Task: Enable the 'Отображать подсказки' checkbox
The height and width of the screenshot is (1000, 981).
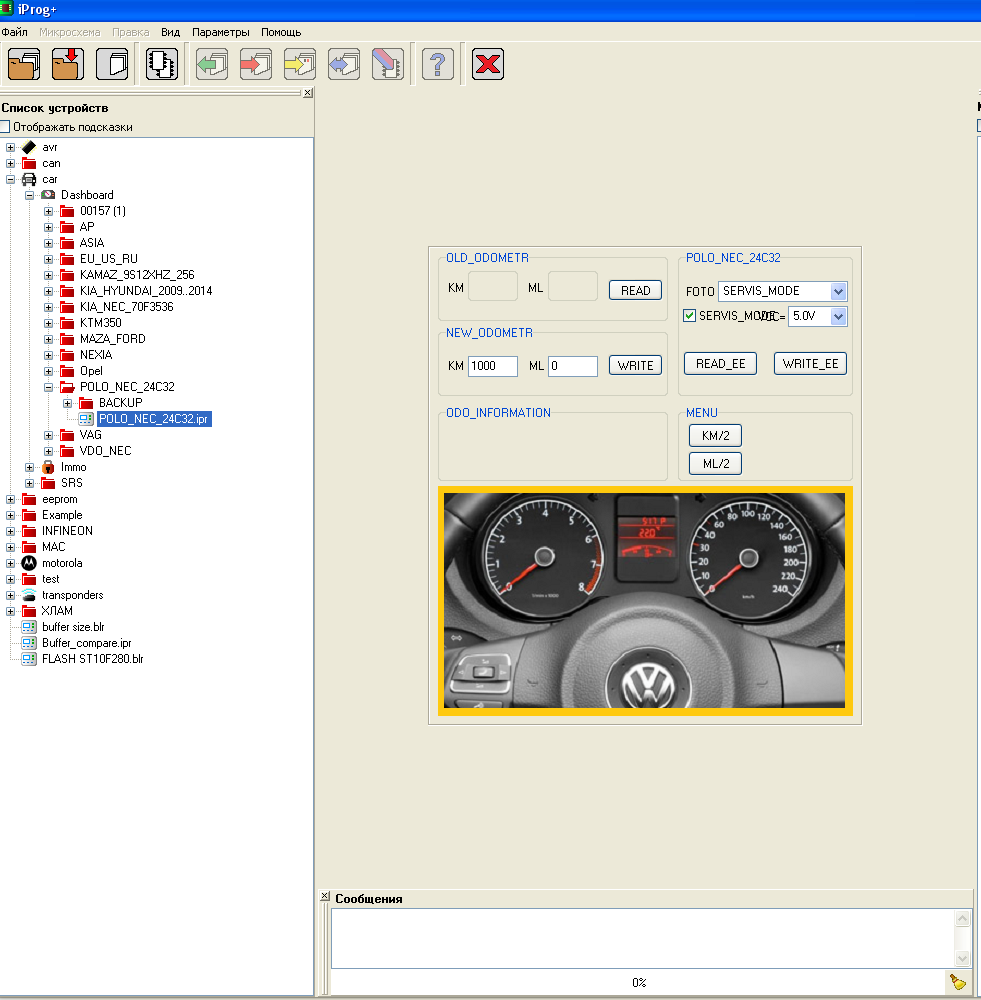Action: 5,127
